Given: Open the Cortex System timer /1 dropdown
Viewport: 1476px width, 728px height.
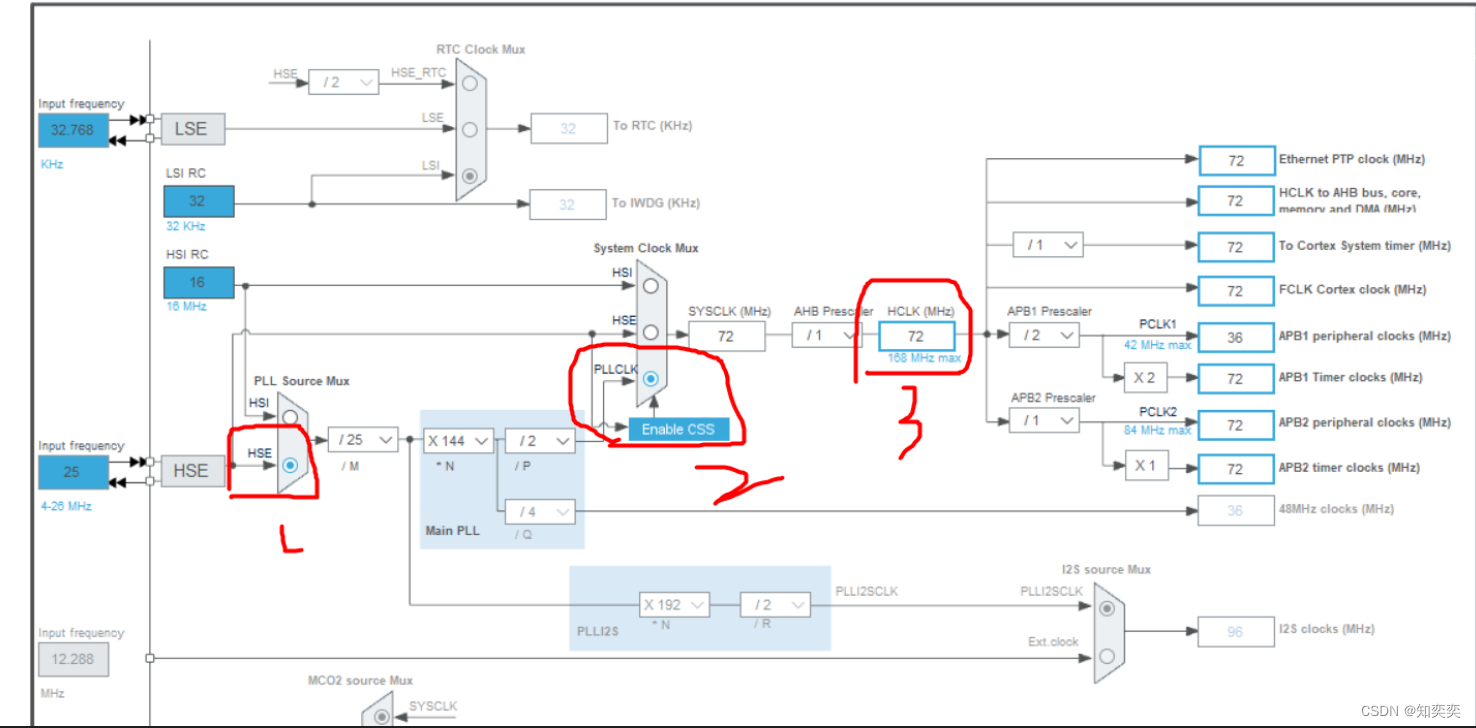Looking at the screenshot, I should (1048, 244).
